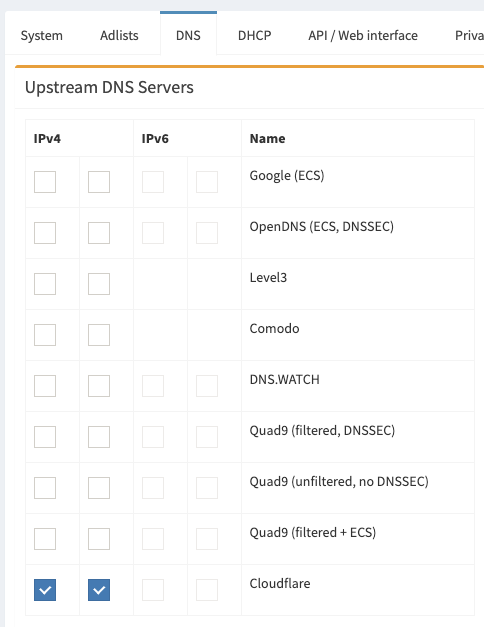Viewport: 484px width, 627px height.
Task: Select the DHCP tab
Action: pyautogui.click(x=254, y=35)
